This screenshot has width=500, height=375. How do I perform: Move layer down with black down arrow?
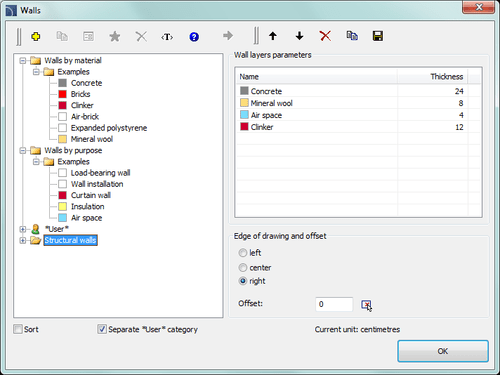[x=299, y=36]
